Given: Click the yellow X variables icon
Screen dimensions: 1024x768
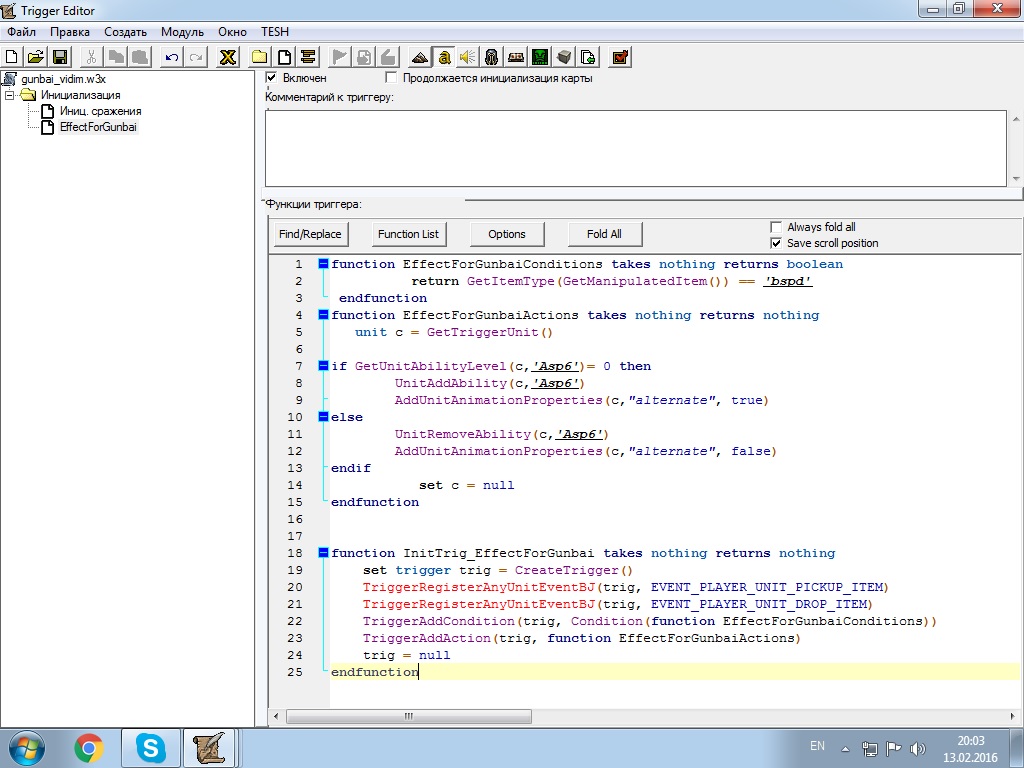Looking at the screenshot, I should 228,56.
